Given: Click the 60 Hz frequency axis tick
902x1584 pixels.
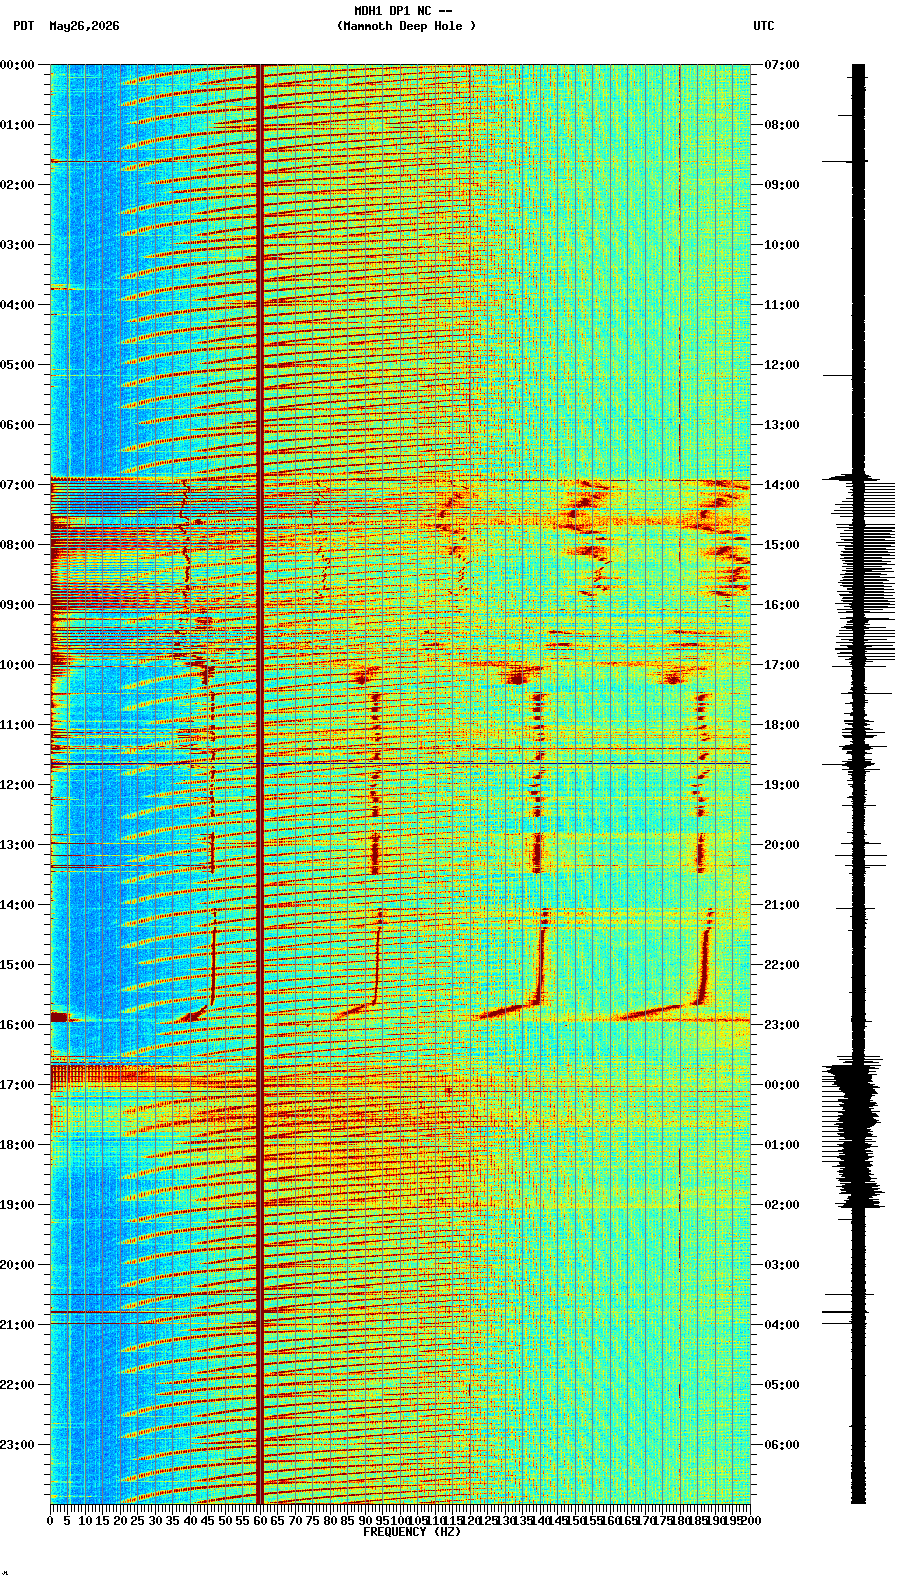Looking at the screenshot, I should (x=260, y=1521).
